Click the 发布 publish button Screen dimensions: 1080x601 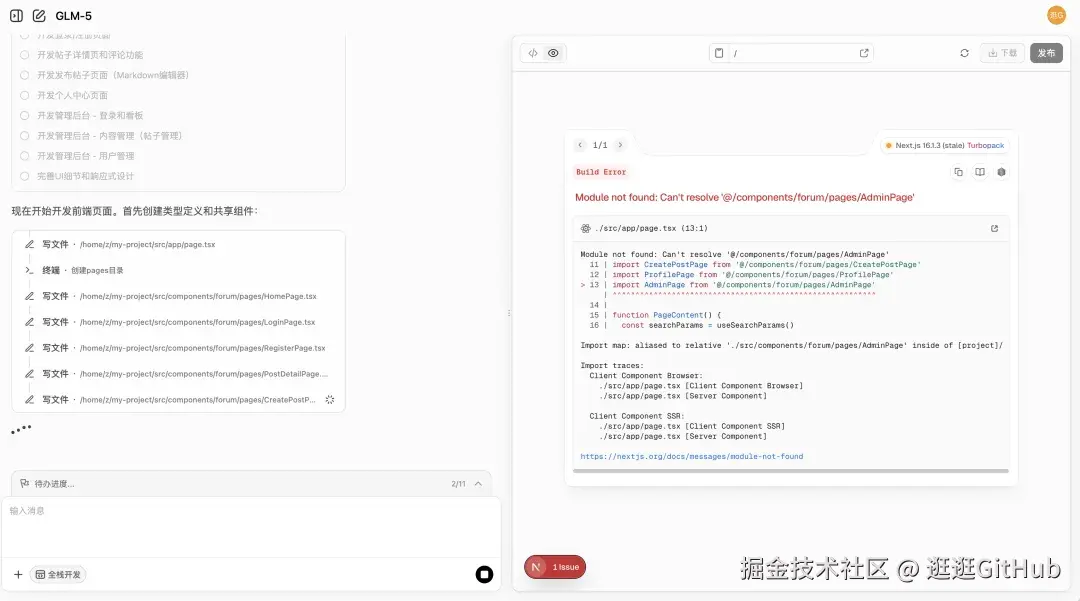pyautogui.click(x=1046, y=53)
